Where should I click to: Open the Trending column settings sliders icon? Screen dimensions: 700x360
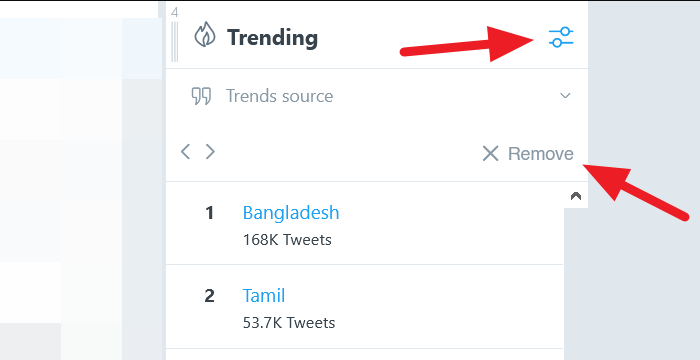click(561, 38)
